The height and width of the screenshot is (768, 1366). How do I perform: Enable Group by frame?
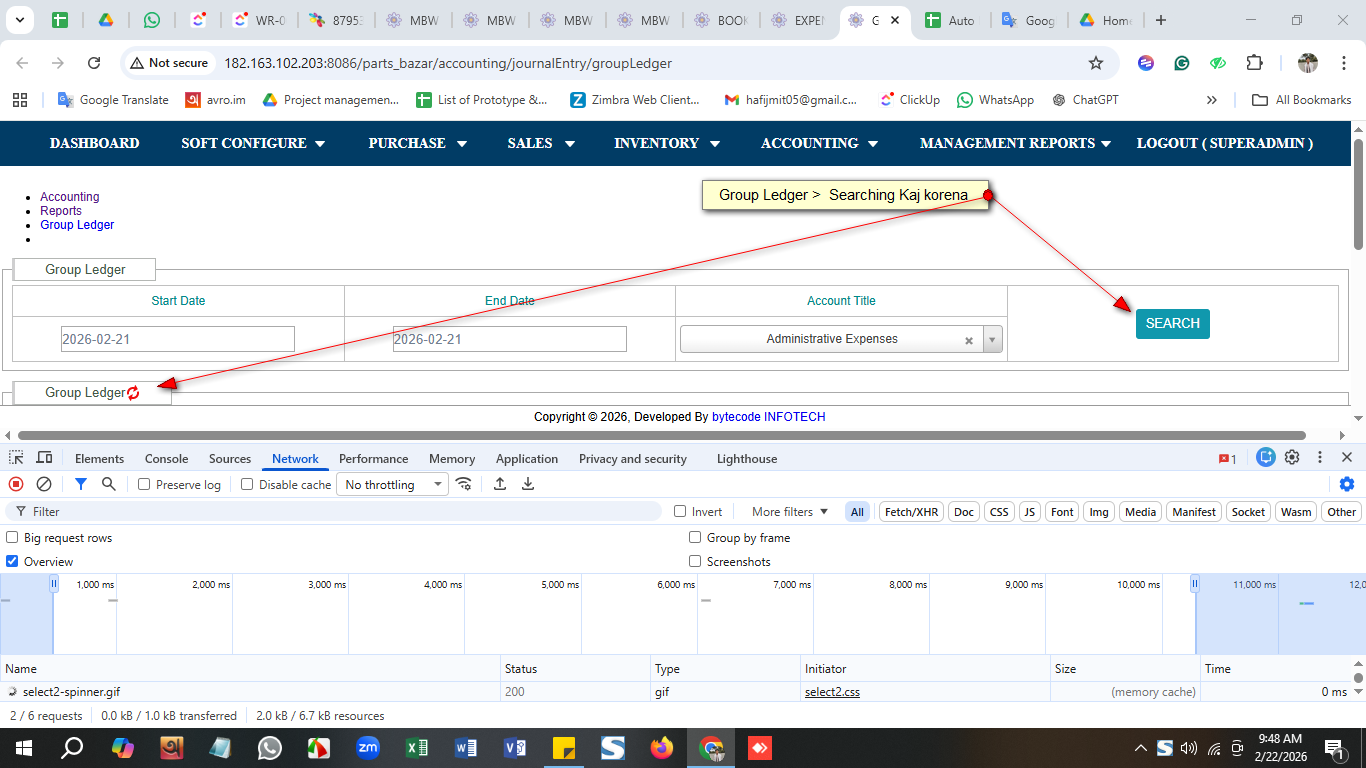(x=695, y=538)
